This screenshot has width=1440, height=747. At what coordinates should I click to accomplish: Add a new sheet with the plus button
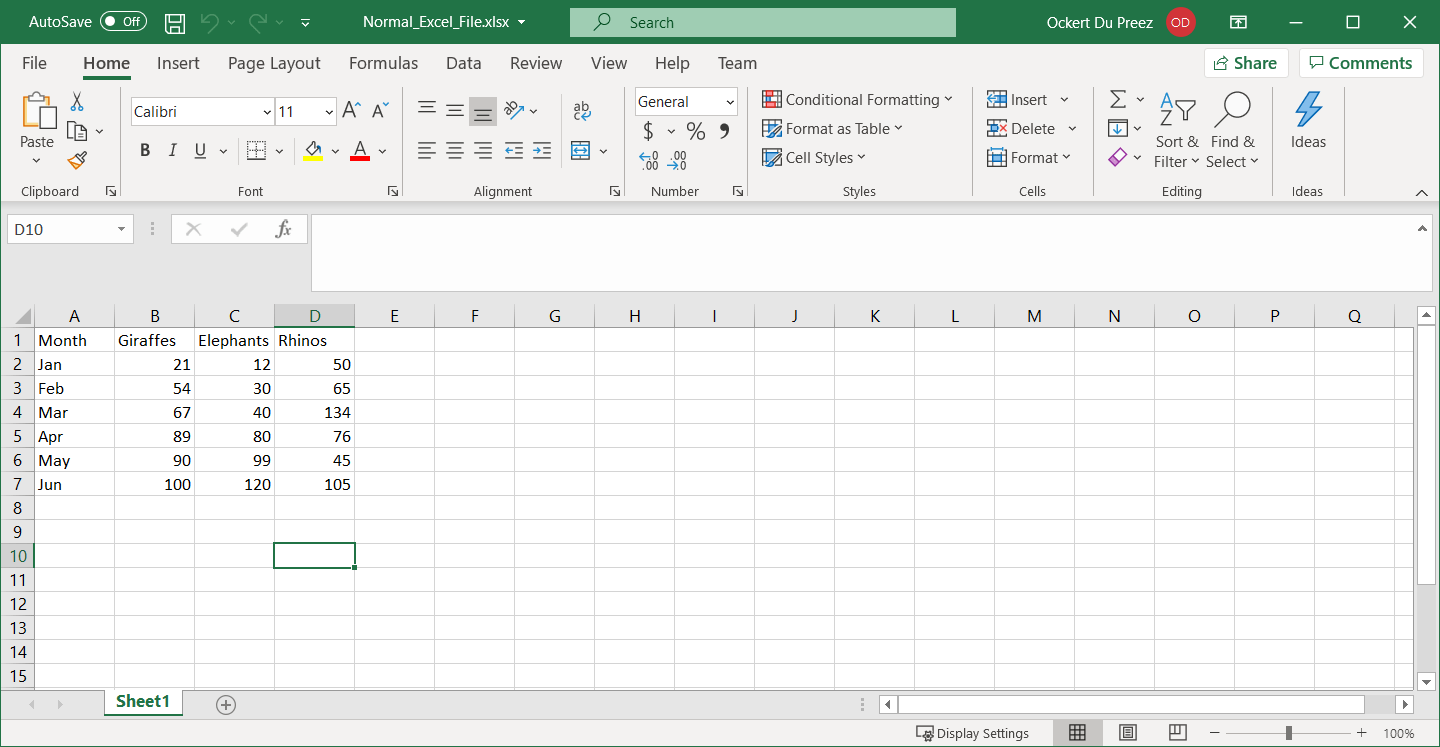pos(225,704)
